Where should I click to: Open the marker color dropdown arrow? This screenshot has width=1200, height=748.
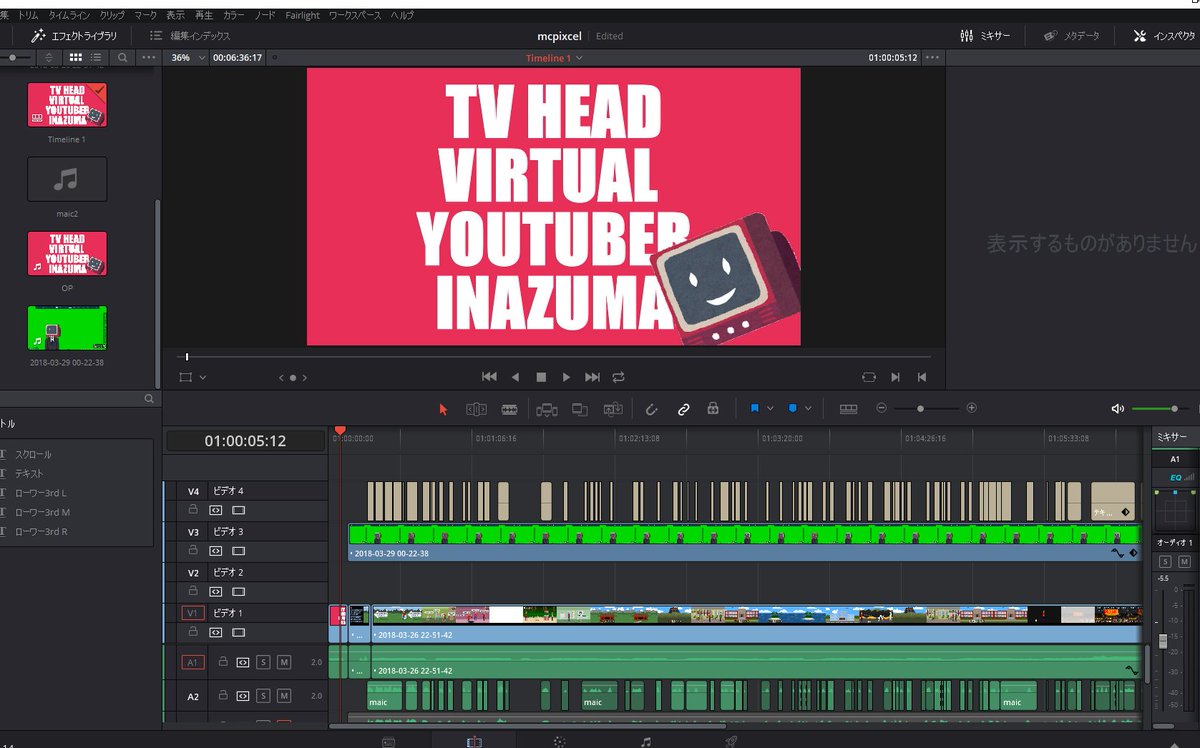[x=808, y=409]
